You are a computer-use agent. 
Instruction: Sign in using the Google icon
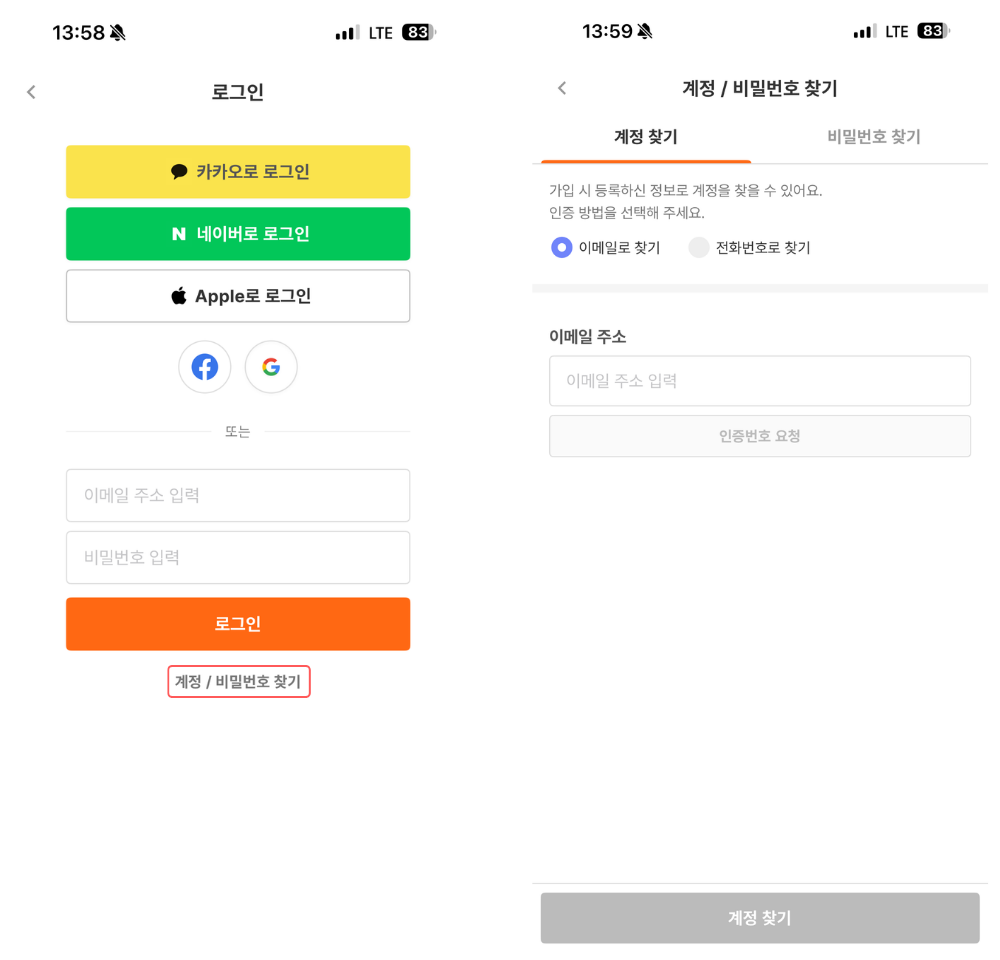tap(271, 367)
